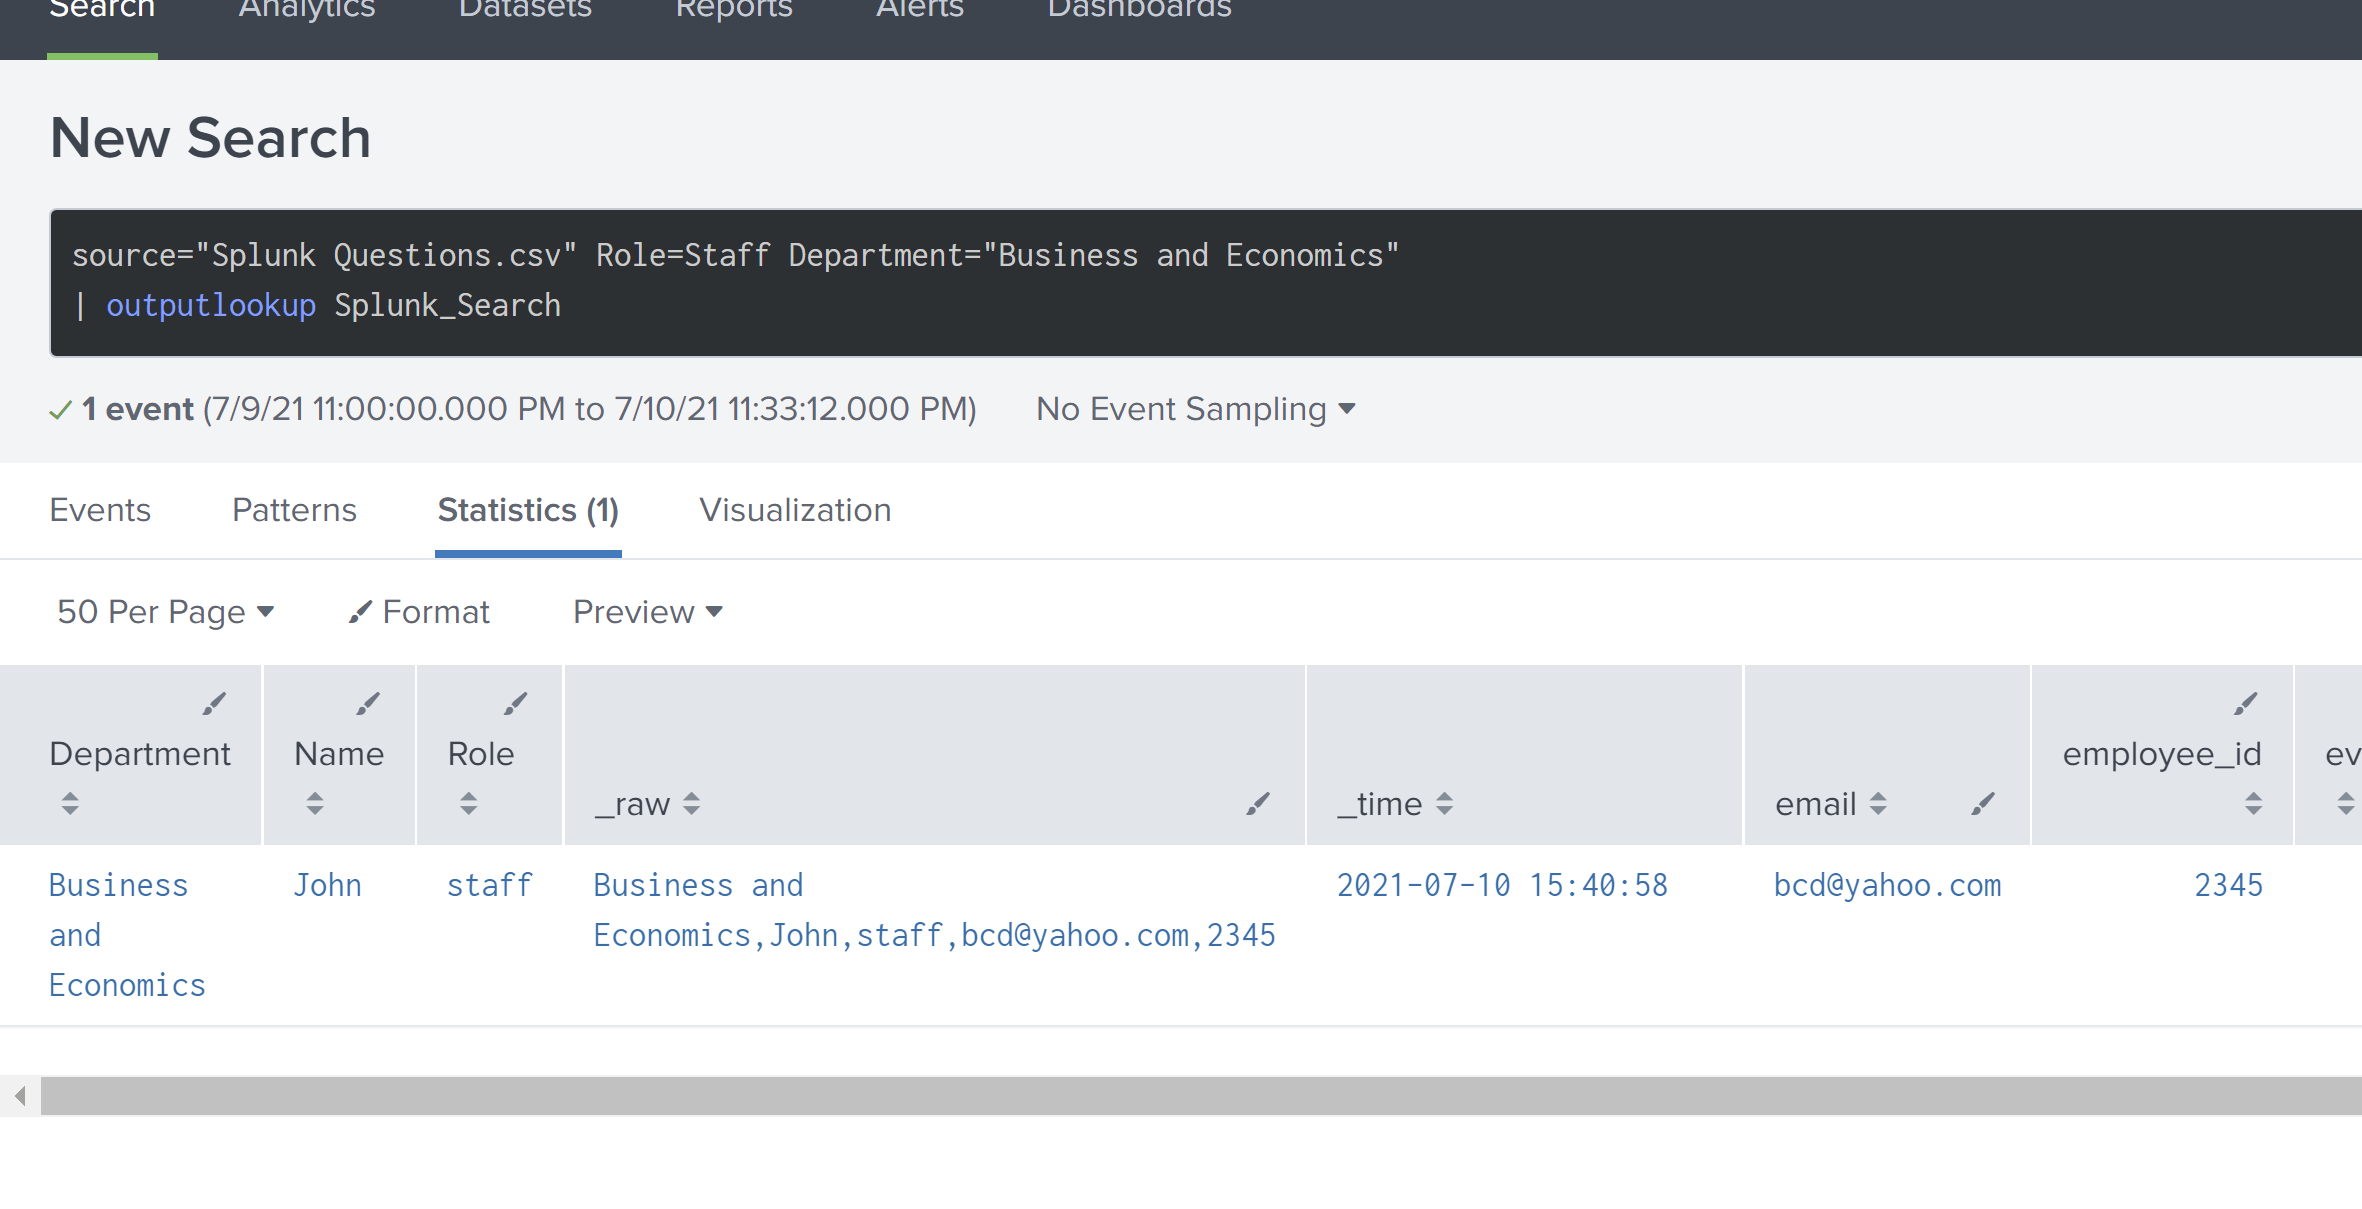This screenshot has width=2362, height=1209.
Task: Click the edit pencil icon in the _raw column
Action: 1258,803
